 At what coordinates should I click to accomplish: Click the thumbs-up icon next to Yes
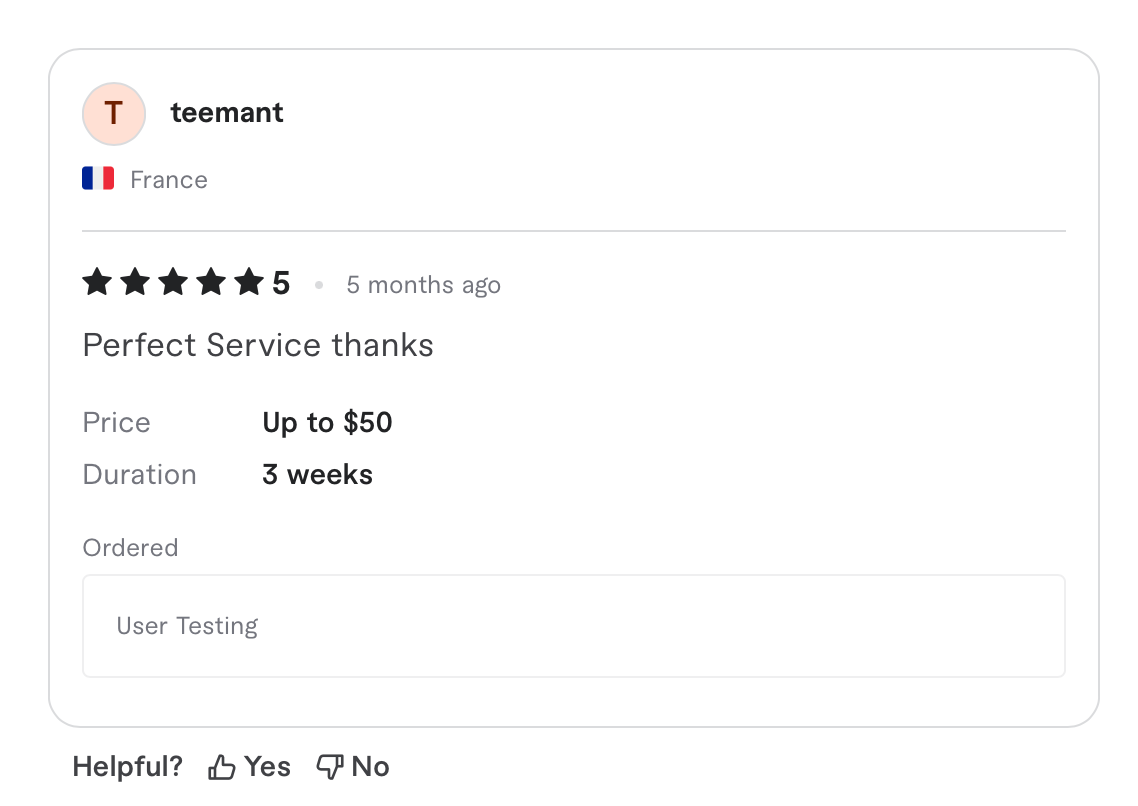(222, 766)
